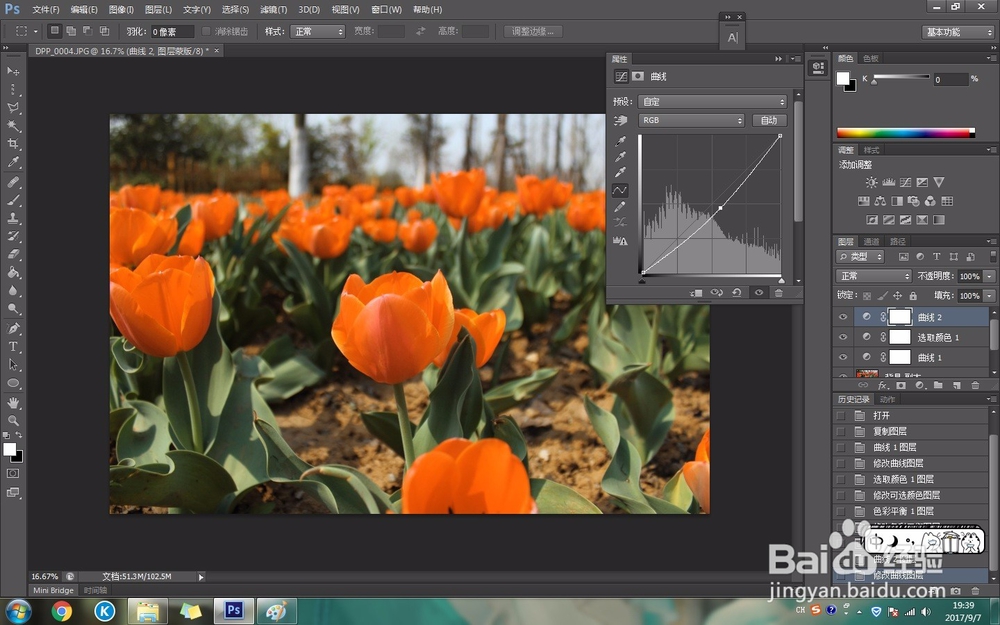Screen dimensions: 1000x625
Task: Open the 填充 fill dropdown arrow
Action: [x=989, y=296]
